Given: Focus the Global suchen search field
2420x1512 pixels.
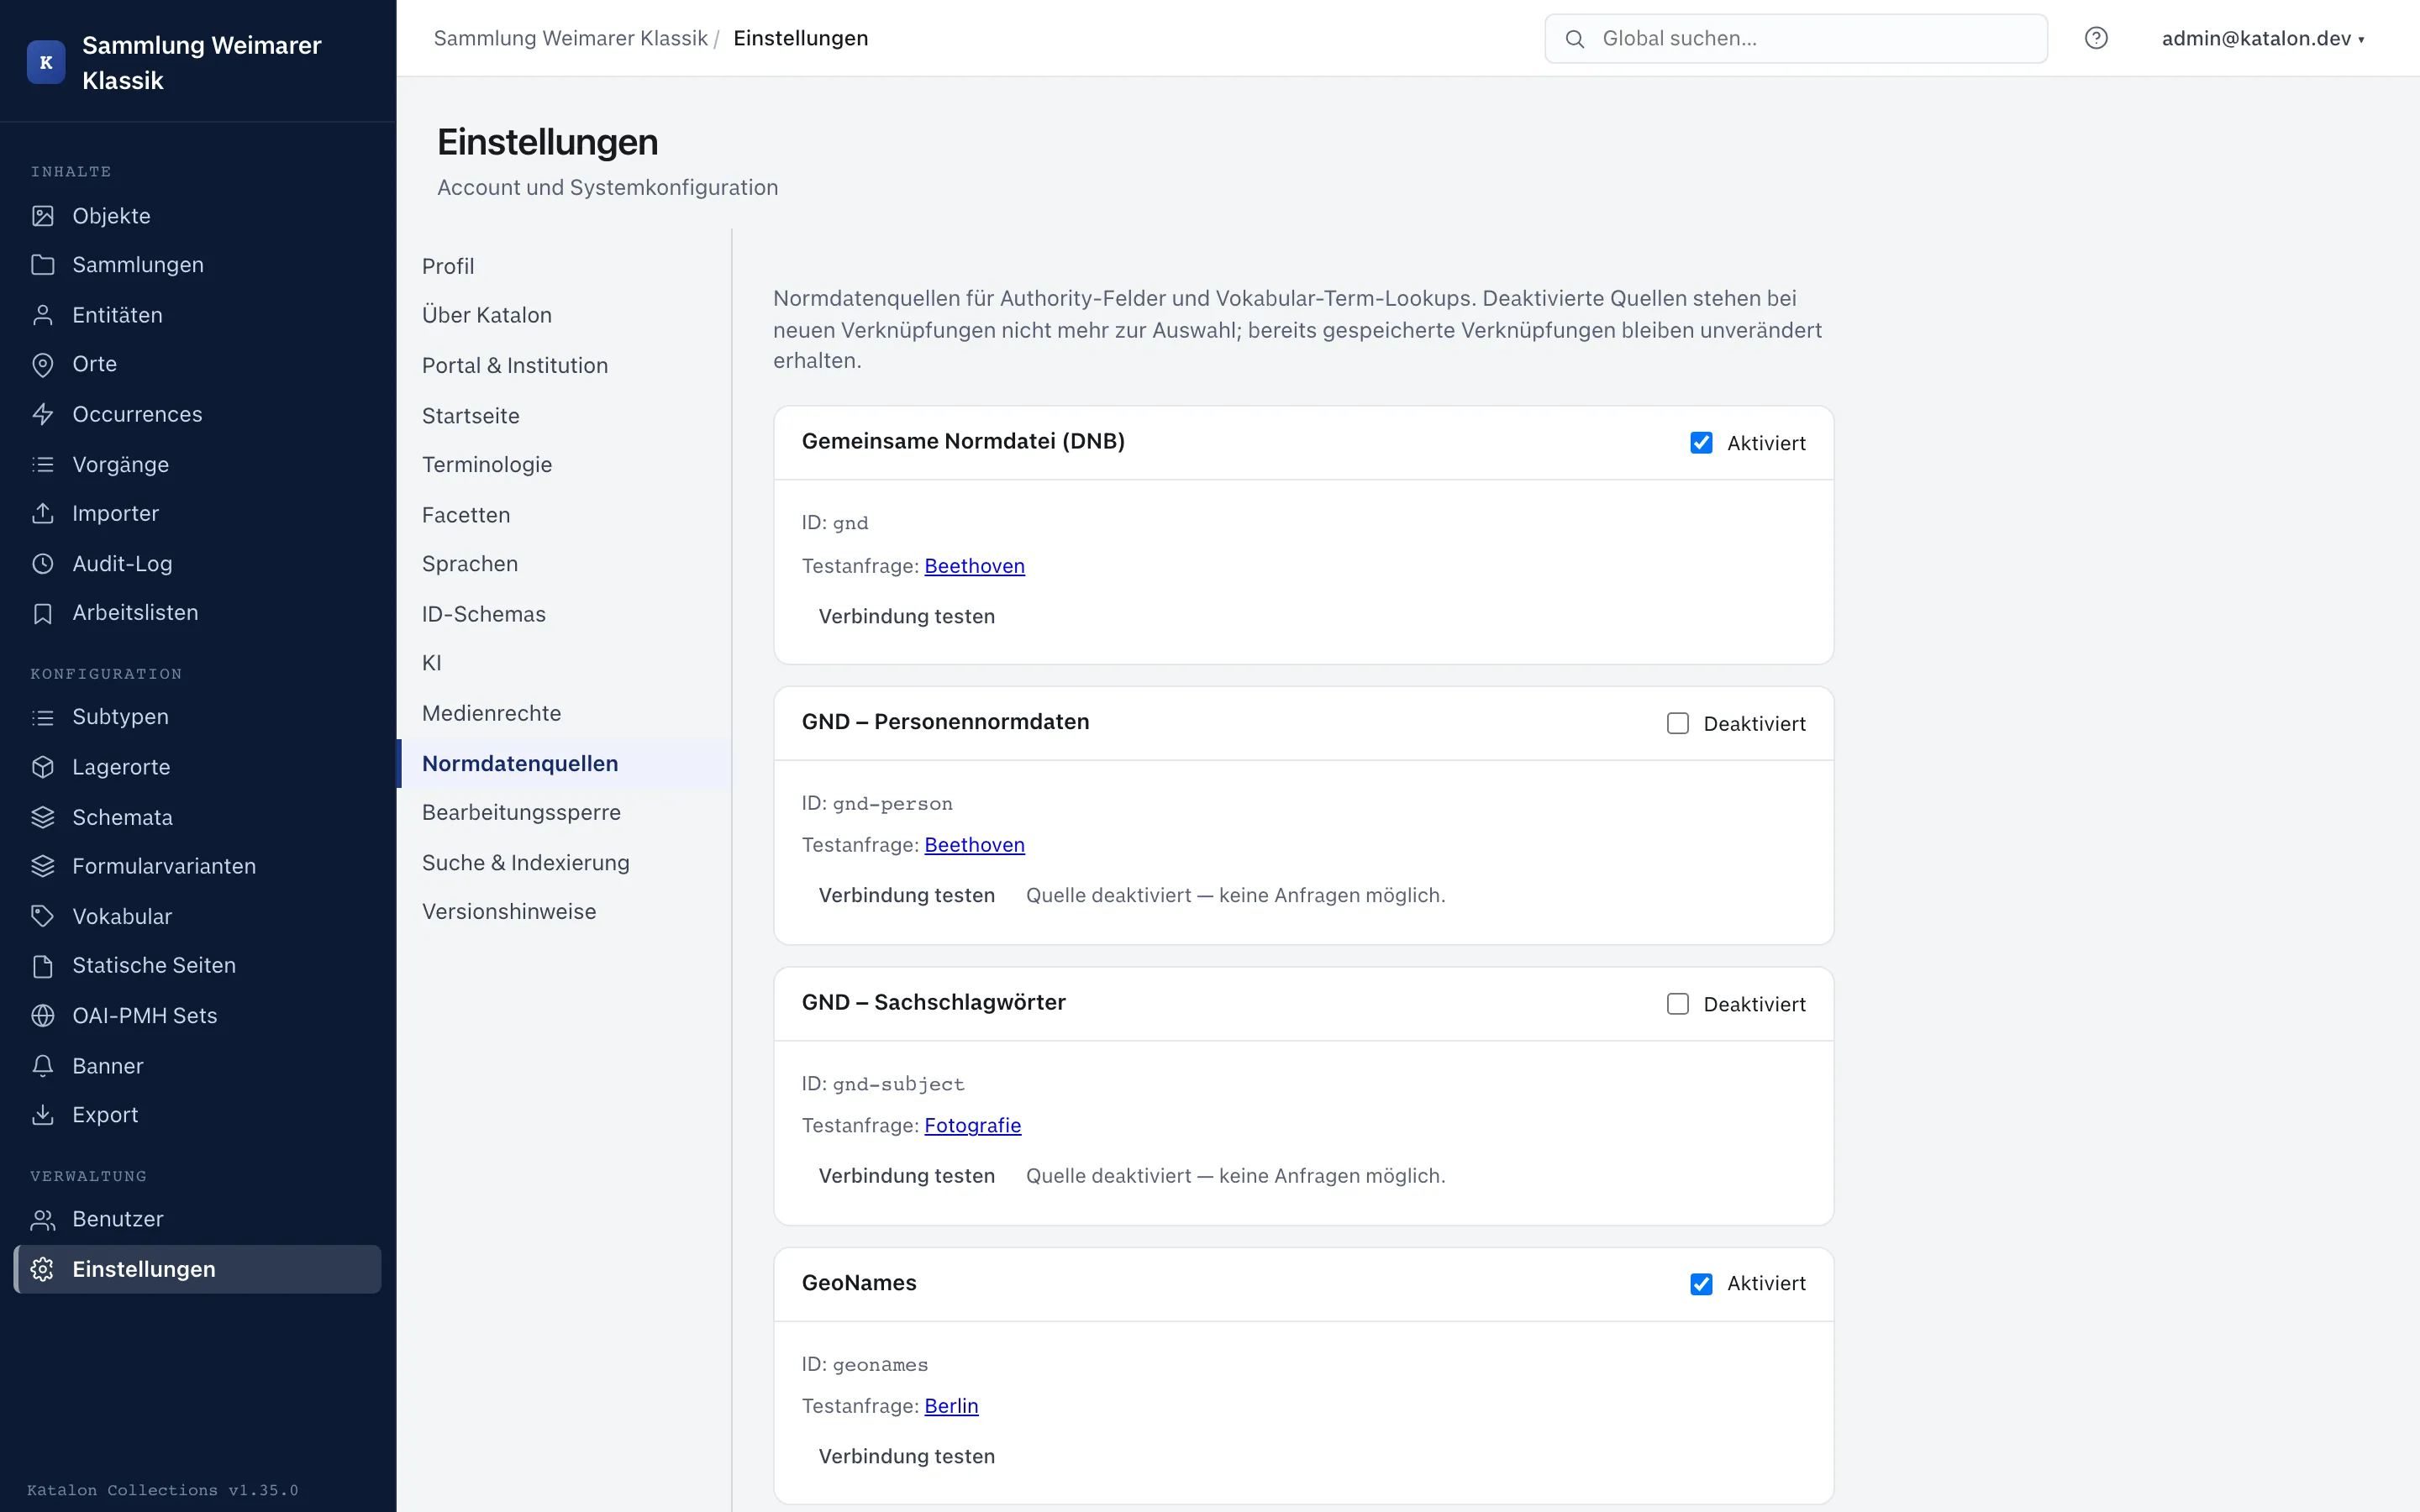Looking at the screenshot, I should click(x=1795, y=39).
